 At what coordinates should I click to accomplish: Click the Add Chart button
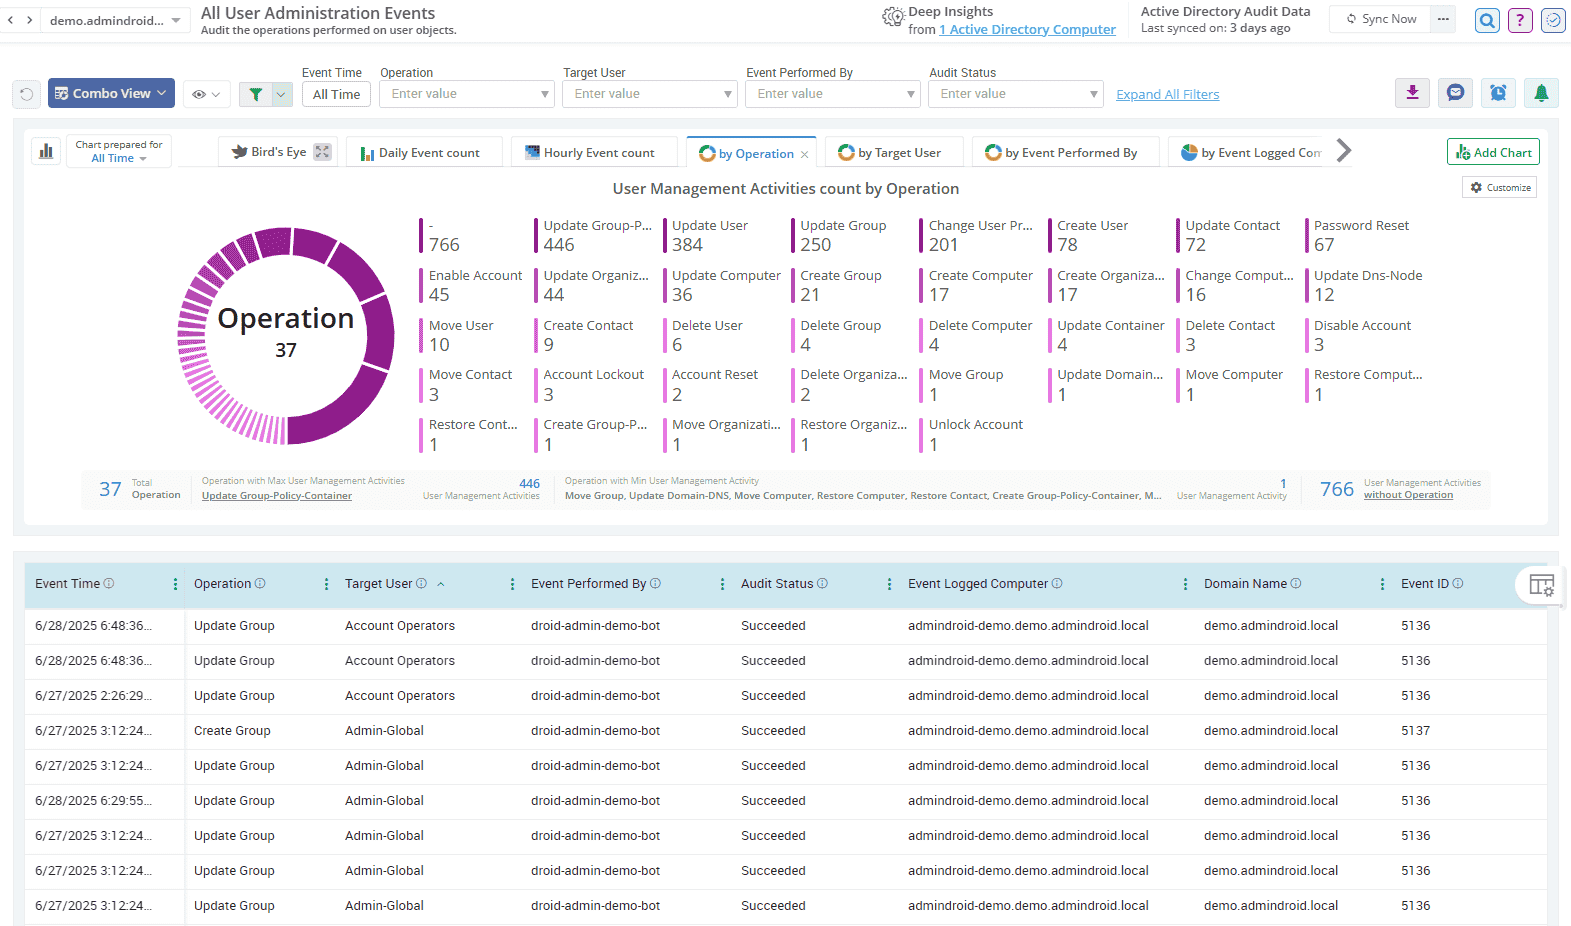(x=1493, y=152)
